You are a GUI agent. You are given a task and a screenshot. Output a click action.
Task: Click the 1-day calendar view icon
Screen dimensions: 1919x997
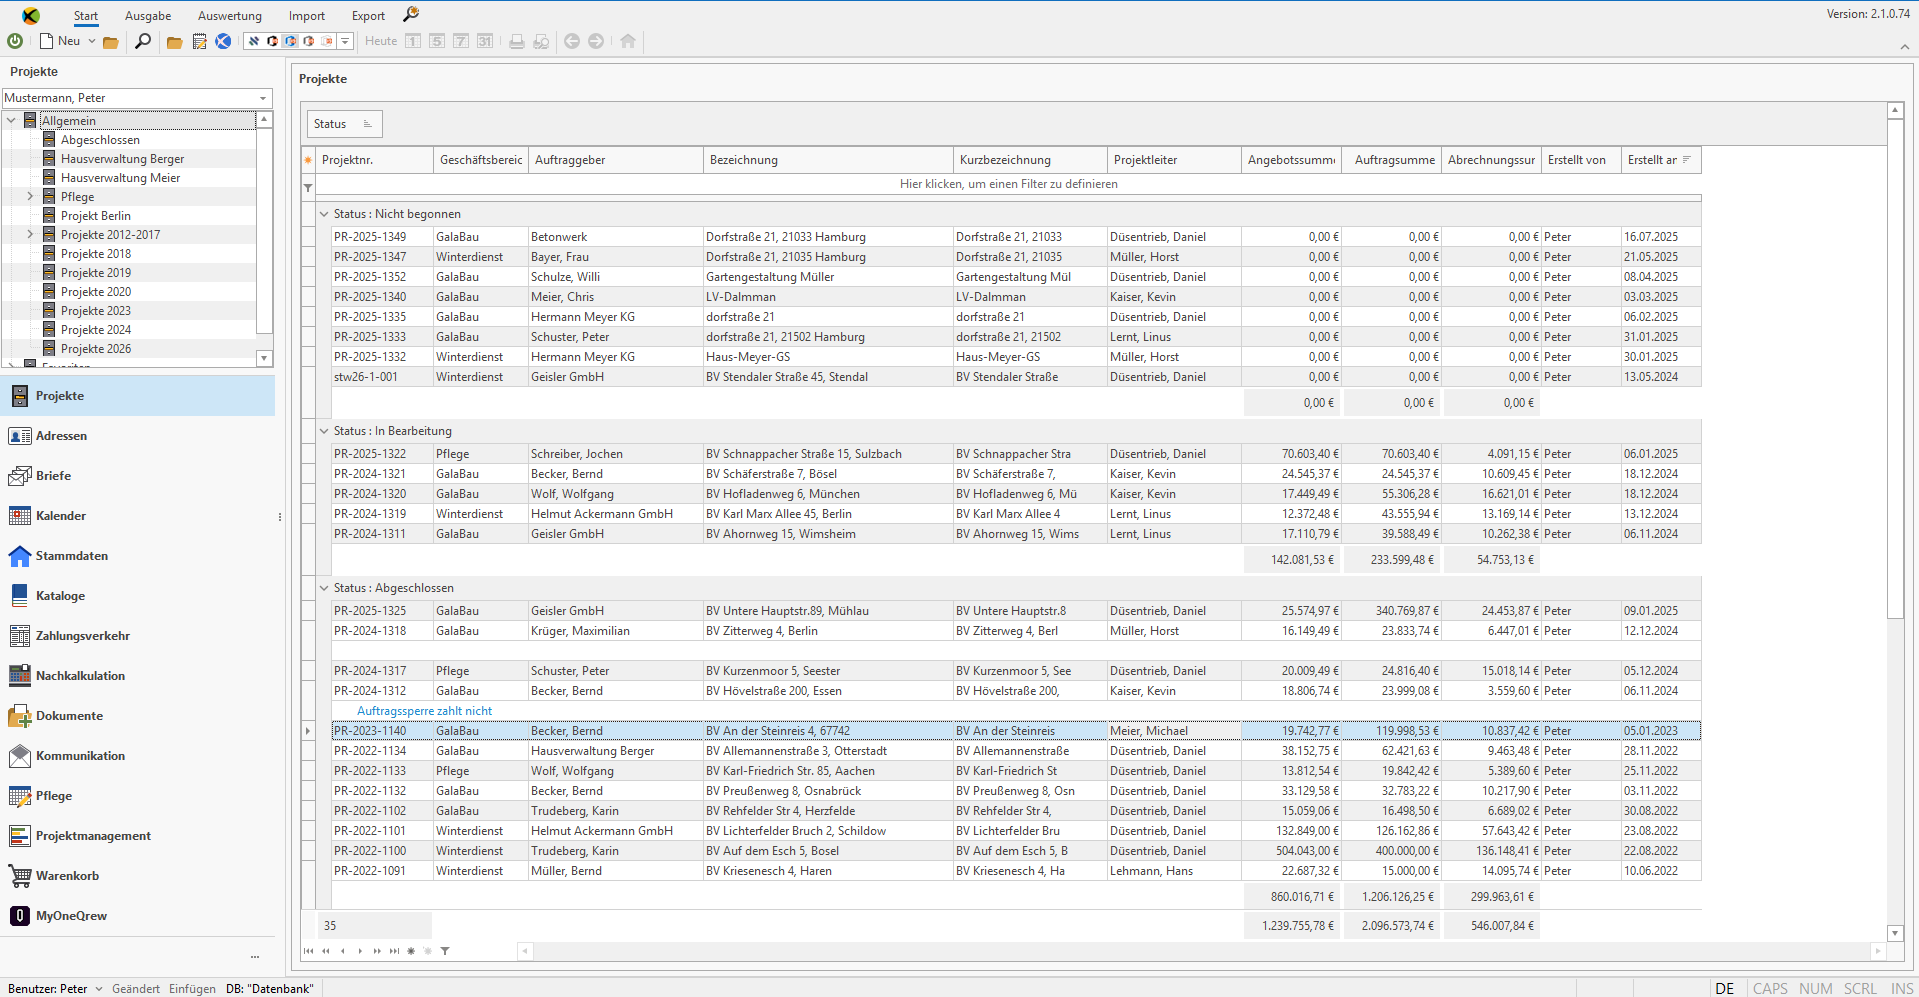pos(413,41)
